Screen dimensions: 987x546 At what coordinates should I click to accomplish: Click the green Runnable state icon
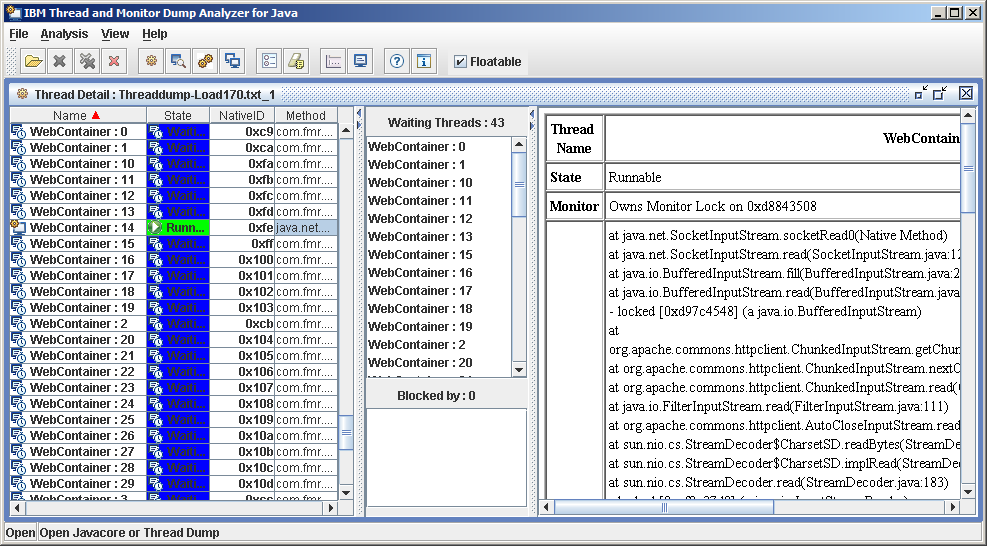click(155, 227)
